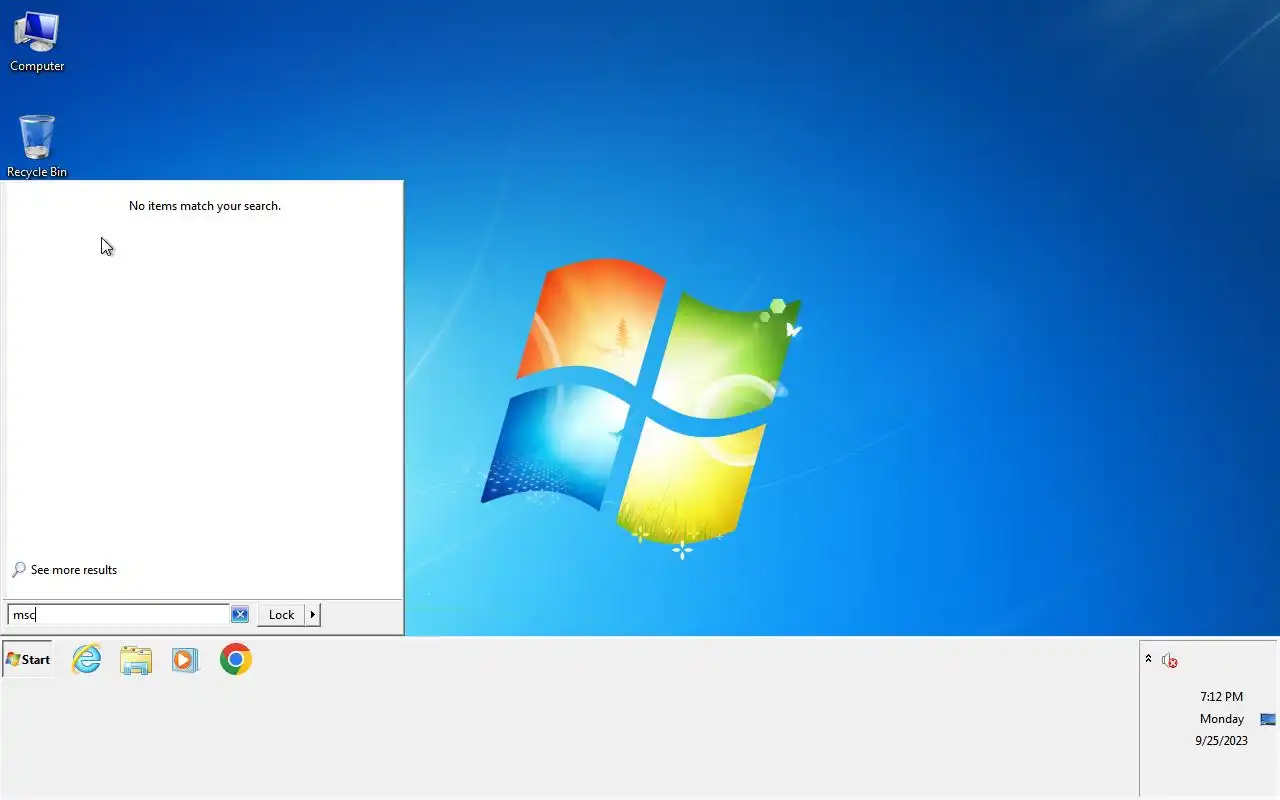
Task: Launch Windows Media Player from taskbar
Action: tap(185, 660)
